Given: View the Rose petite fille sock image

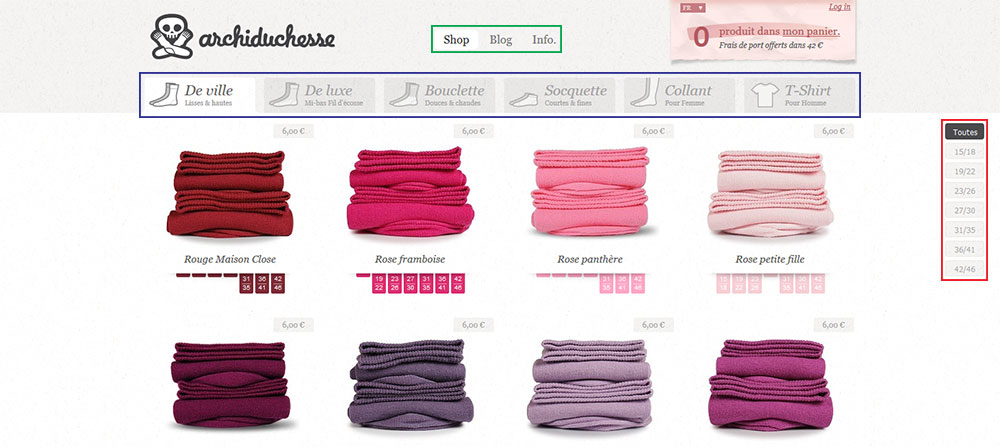Looking at the screenshot, I should coord(770,193).
